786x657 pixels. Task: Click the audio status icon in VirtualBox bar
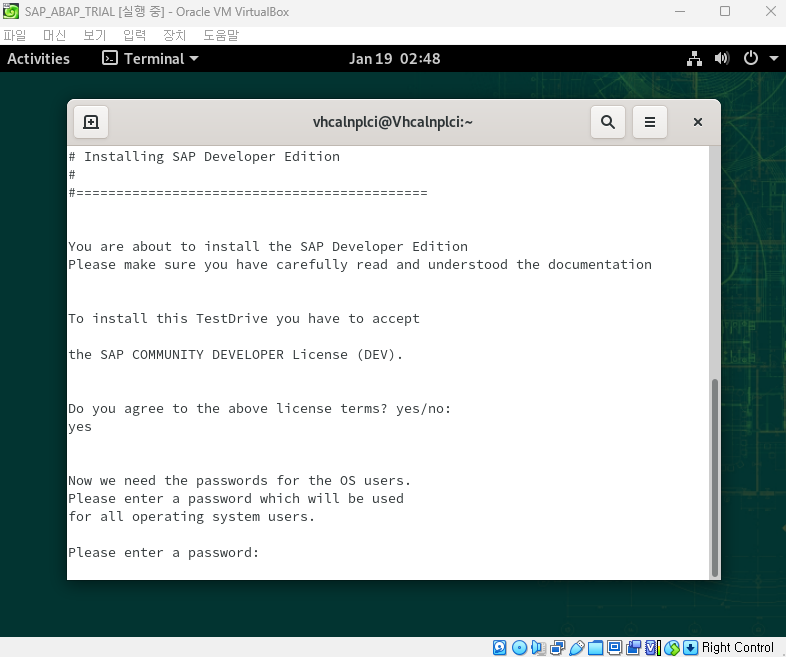click(x=538, y=647)
